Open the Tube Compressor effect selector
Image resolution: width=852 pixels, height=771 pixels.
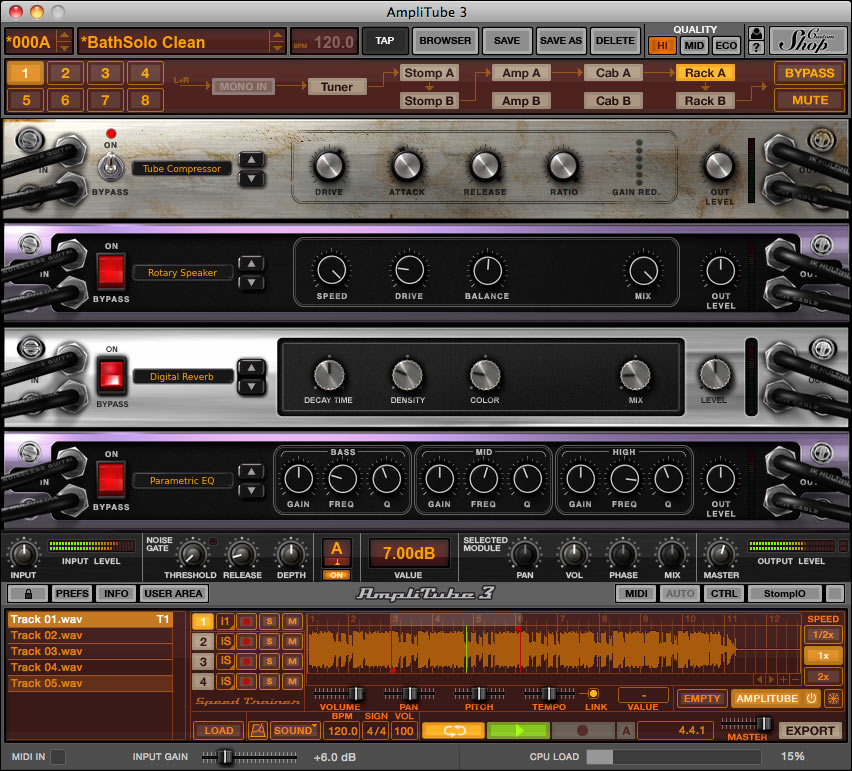181,168
